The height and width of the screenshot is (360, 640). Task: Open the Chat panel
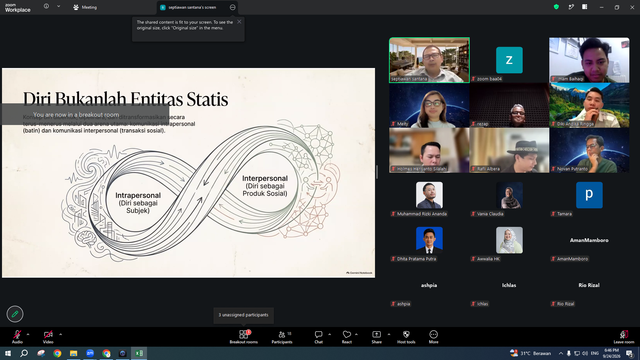point(318,337)
